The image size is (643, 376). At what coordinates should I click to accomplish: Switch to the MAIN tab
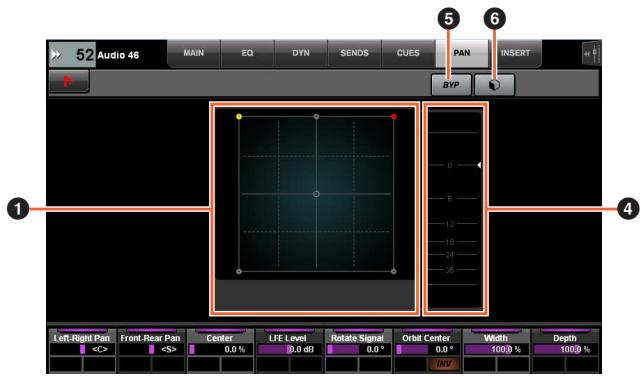click(194, 53)
